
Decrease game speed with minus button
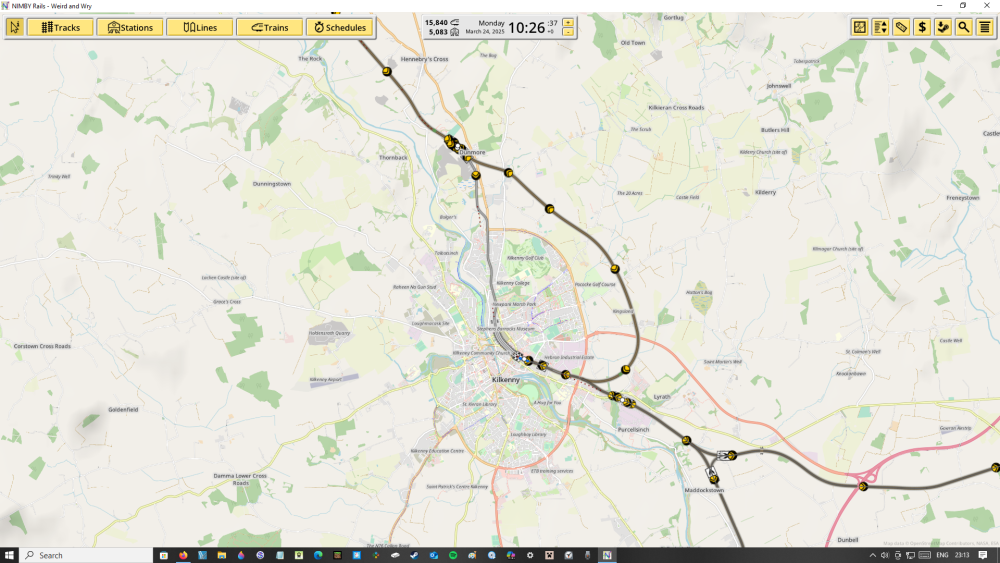568,32
